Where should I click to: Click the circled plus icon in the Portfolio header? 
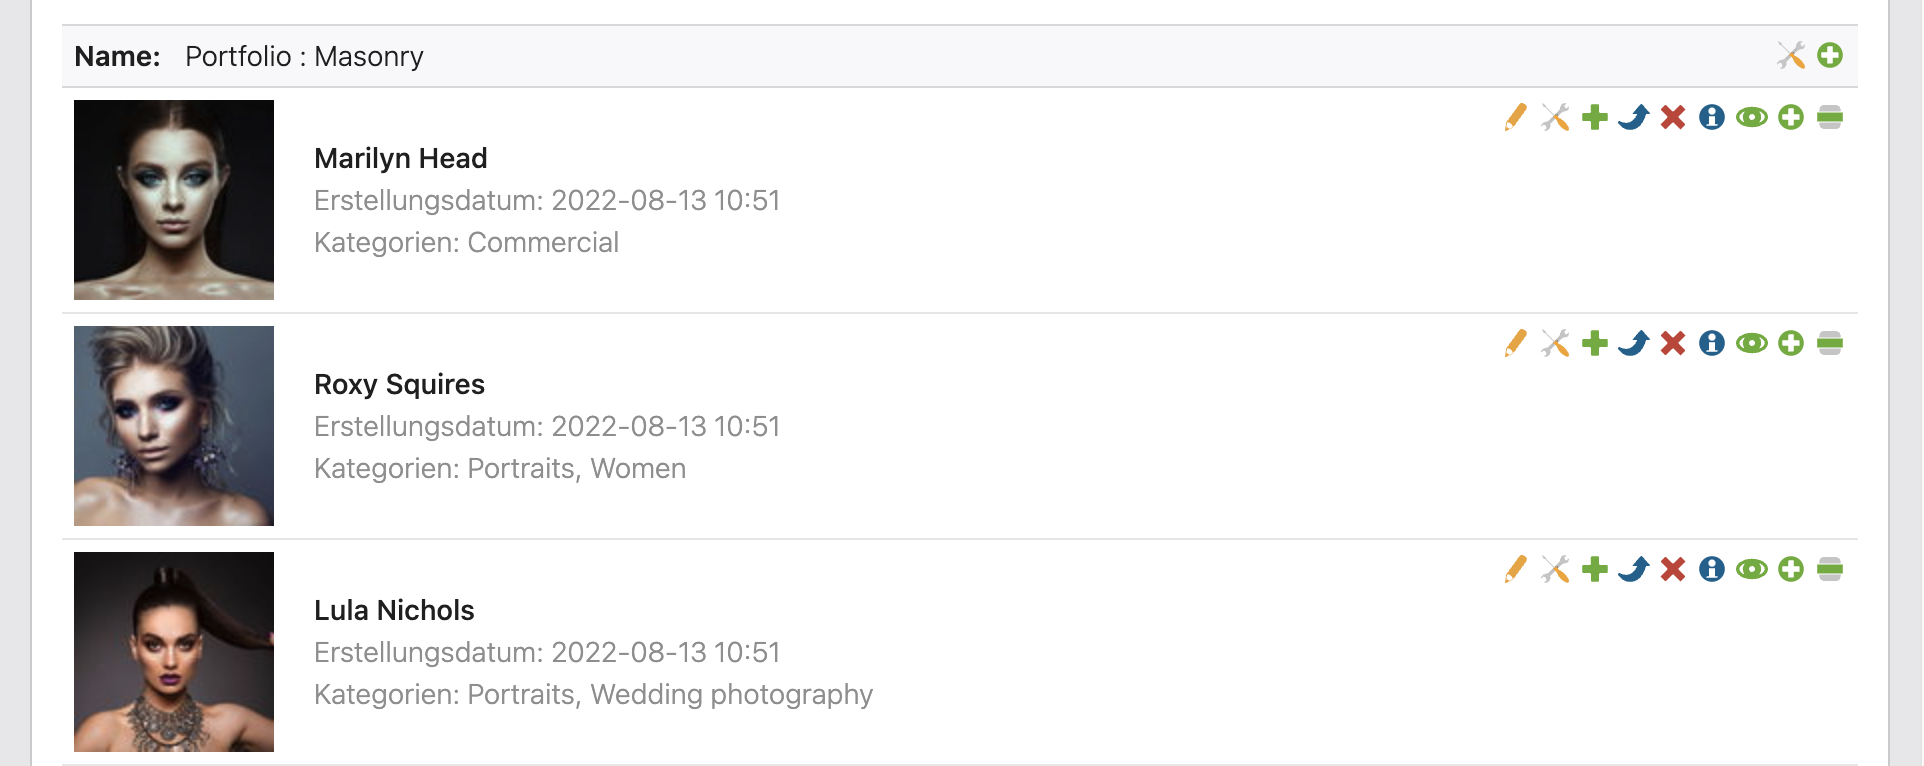[x=1830, y=55]
